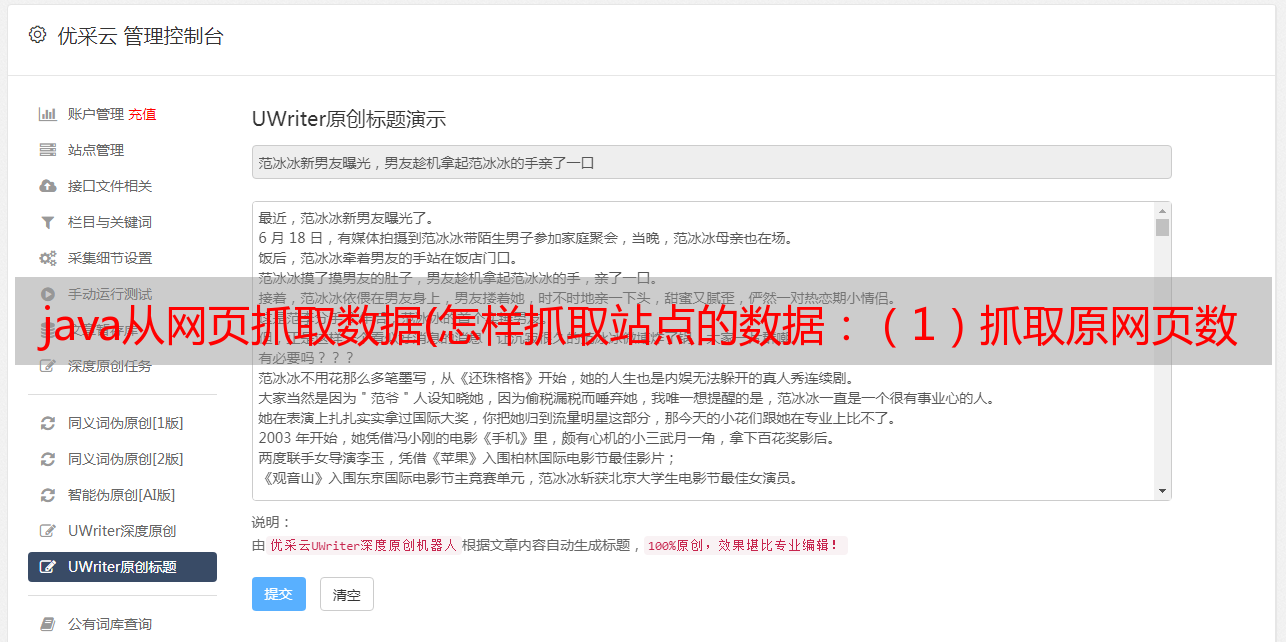Click the text area scrollbar up arrow
This screenshot has width=1286, height=642.
1162,211
